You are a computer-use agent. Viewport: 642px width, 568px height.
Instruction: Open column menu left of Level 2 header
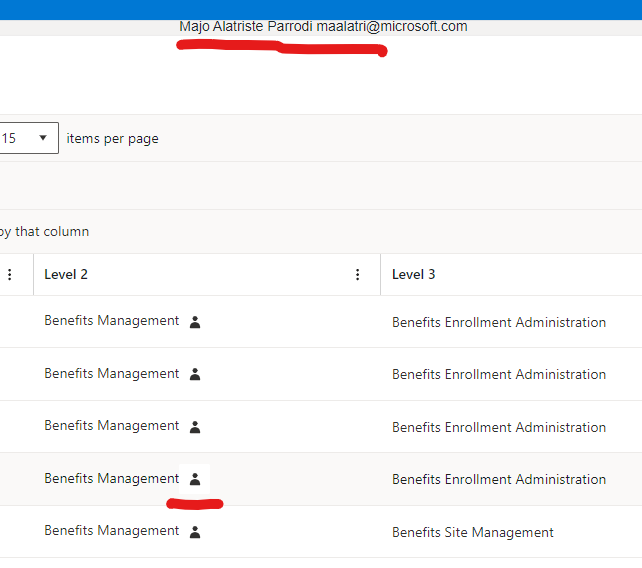coord(10,275)
